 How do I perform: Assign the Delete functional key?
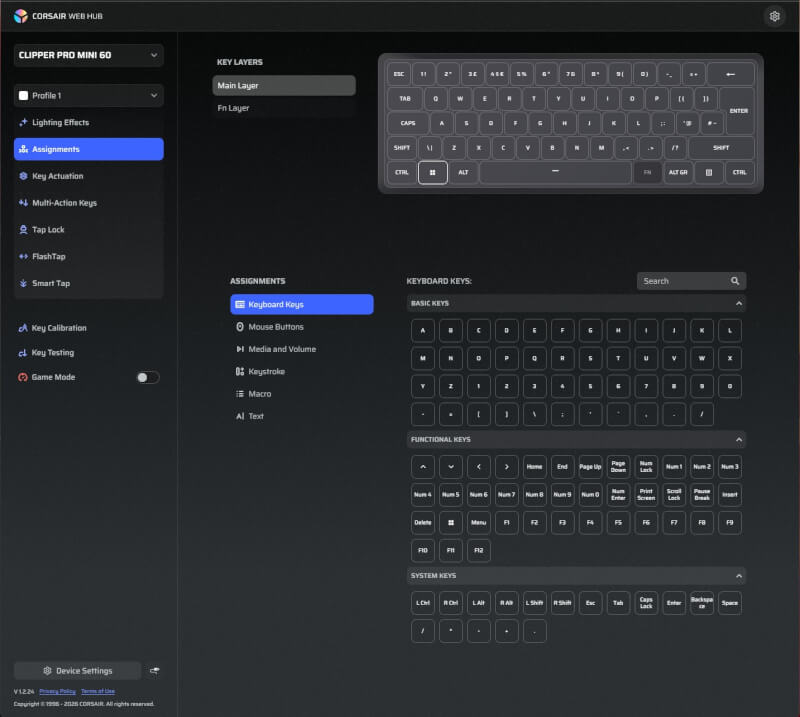click(x=423, y=523)
